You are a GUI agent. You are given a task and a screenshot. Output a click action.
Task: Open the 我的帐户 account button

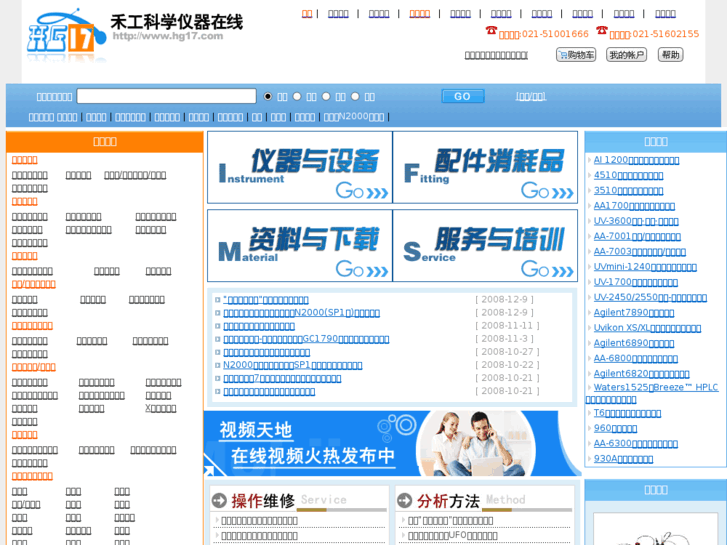[626, 55]
